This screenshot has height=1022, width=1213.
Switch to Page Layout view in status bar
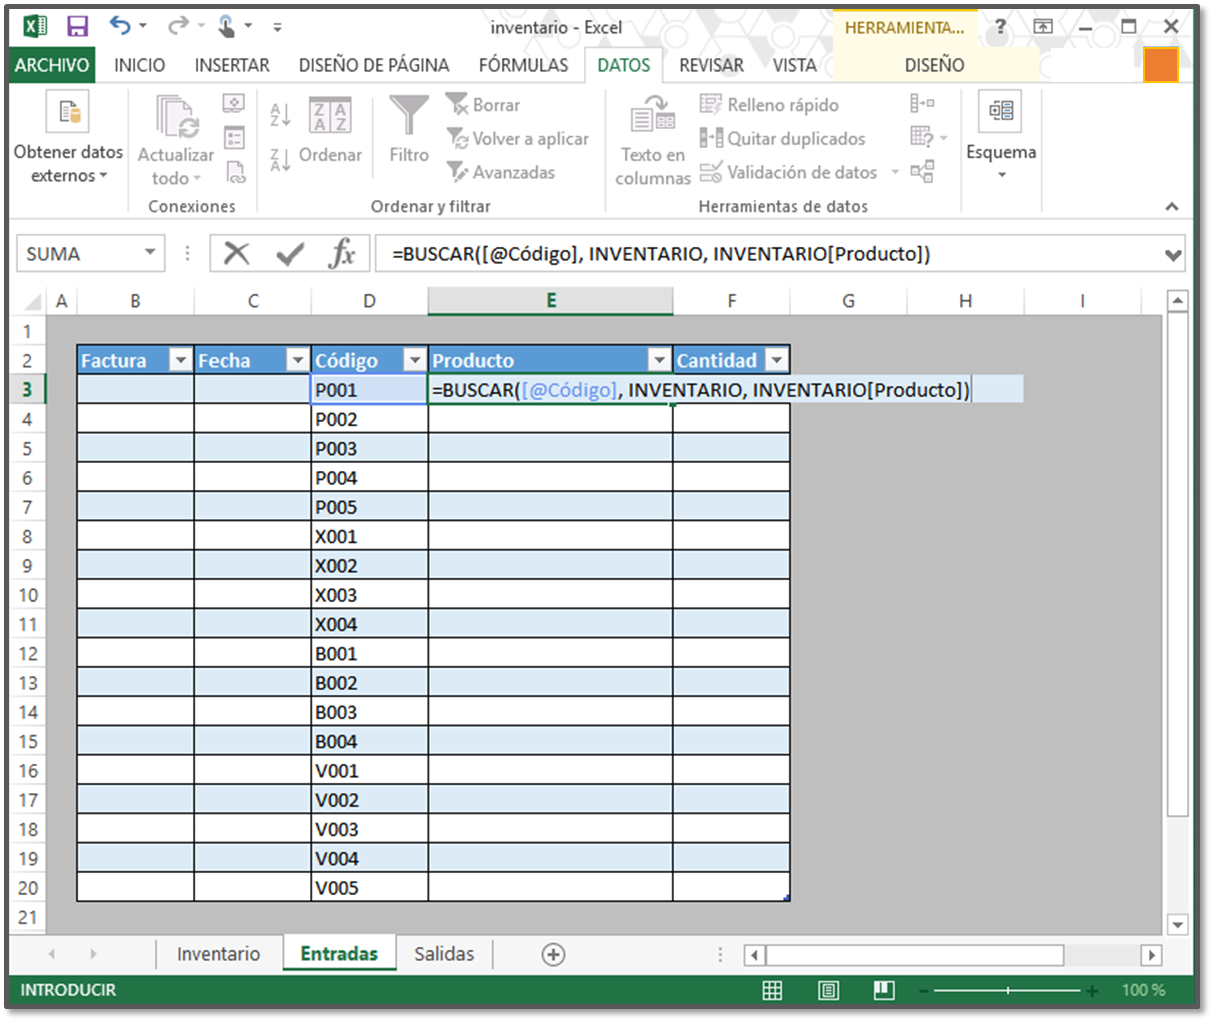(828, 990)
